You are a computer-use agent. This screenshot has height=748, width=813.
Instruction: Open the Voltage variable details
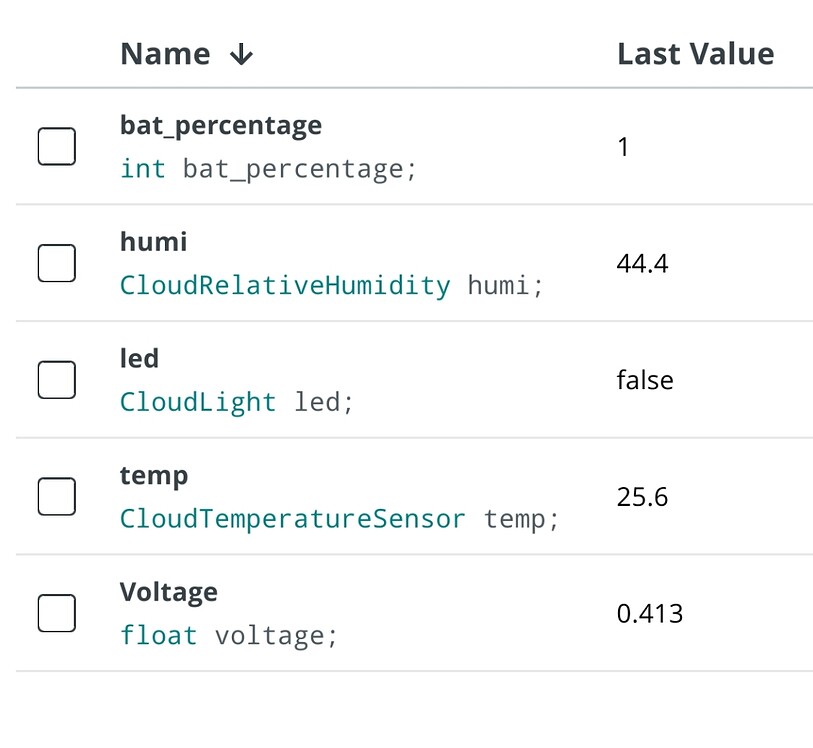pos(168,592)
